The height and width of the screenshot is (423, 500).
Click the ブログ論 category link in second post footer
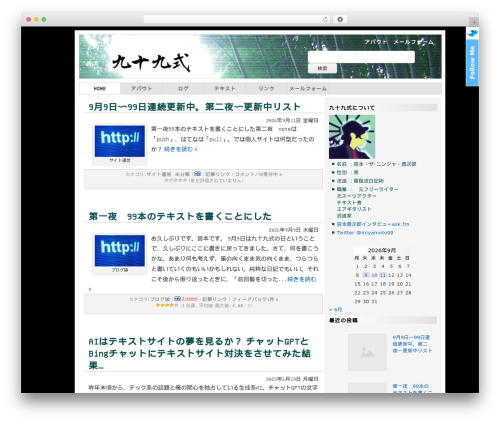pyautogui.click(x=160, y=299)
